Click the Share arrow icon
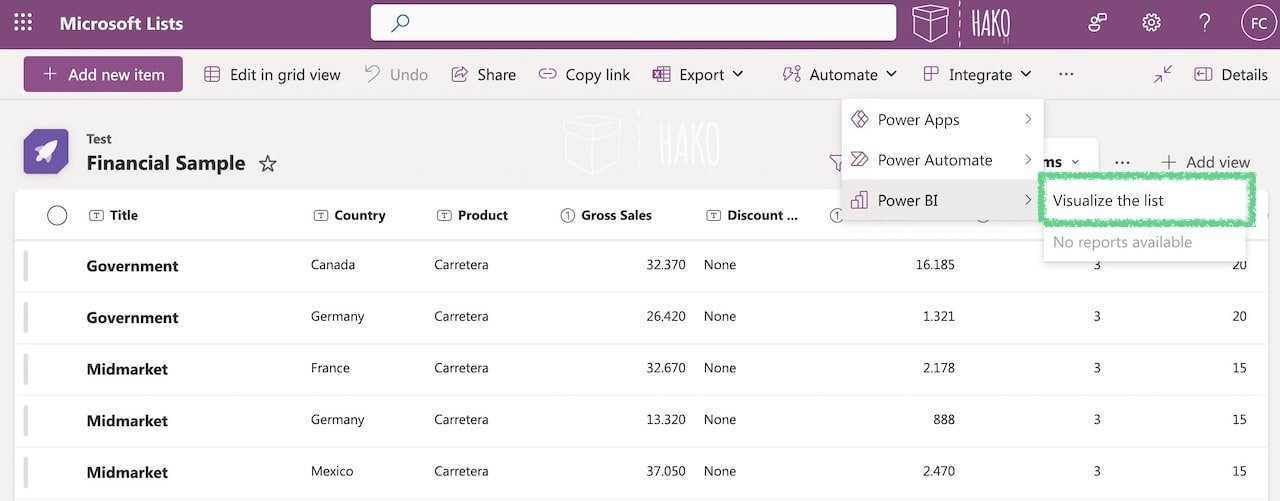Image resolution: width=1280 pixels, height=501 pixels. pyautogui.click(x=460, y=75)
